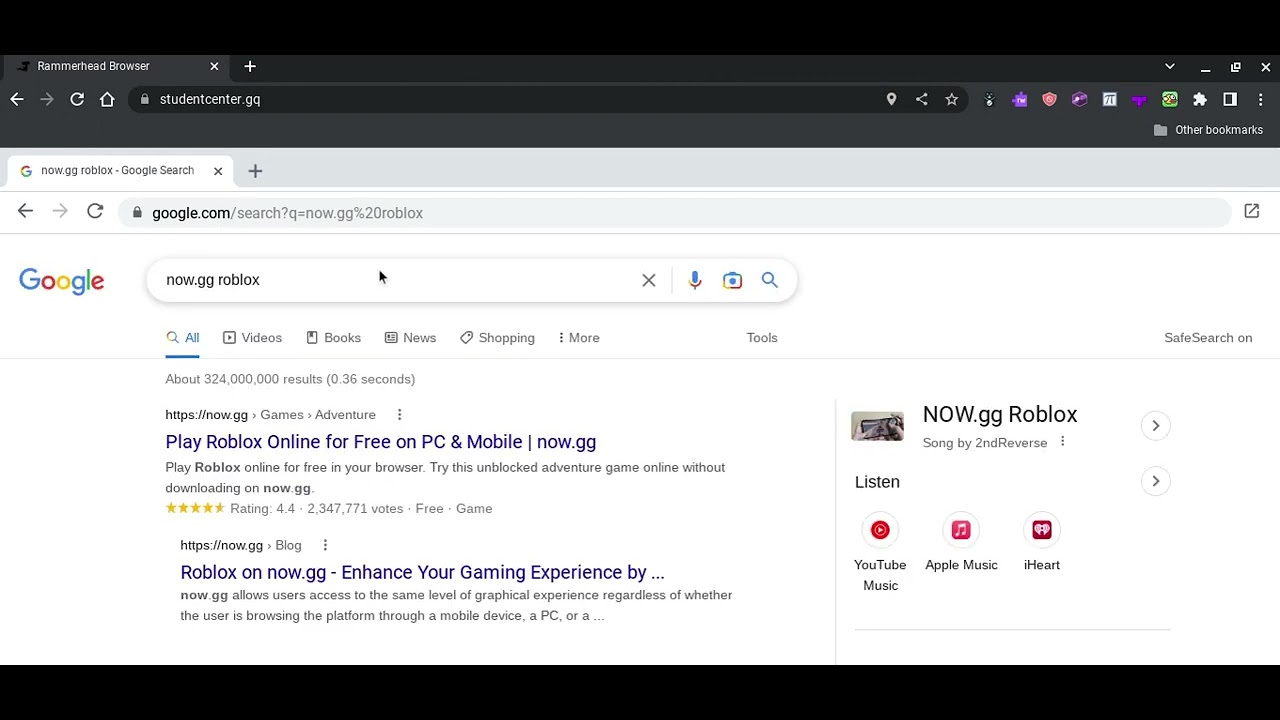Viewport: 1280px width, 720px height.
Task: Click the NOW.gg Roblox song thumbnail
Action: 877,426
